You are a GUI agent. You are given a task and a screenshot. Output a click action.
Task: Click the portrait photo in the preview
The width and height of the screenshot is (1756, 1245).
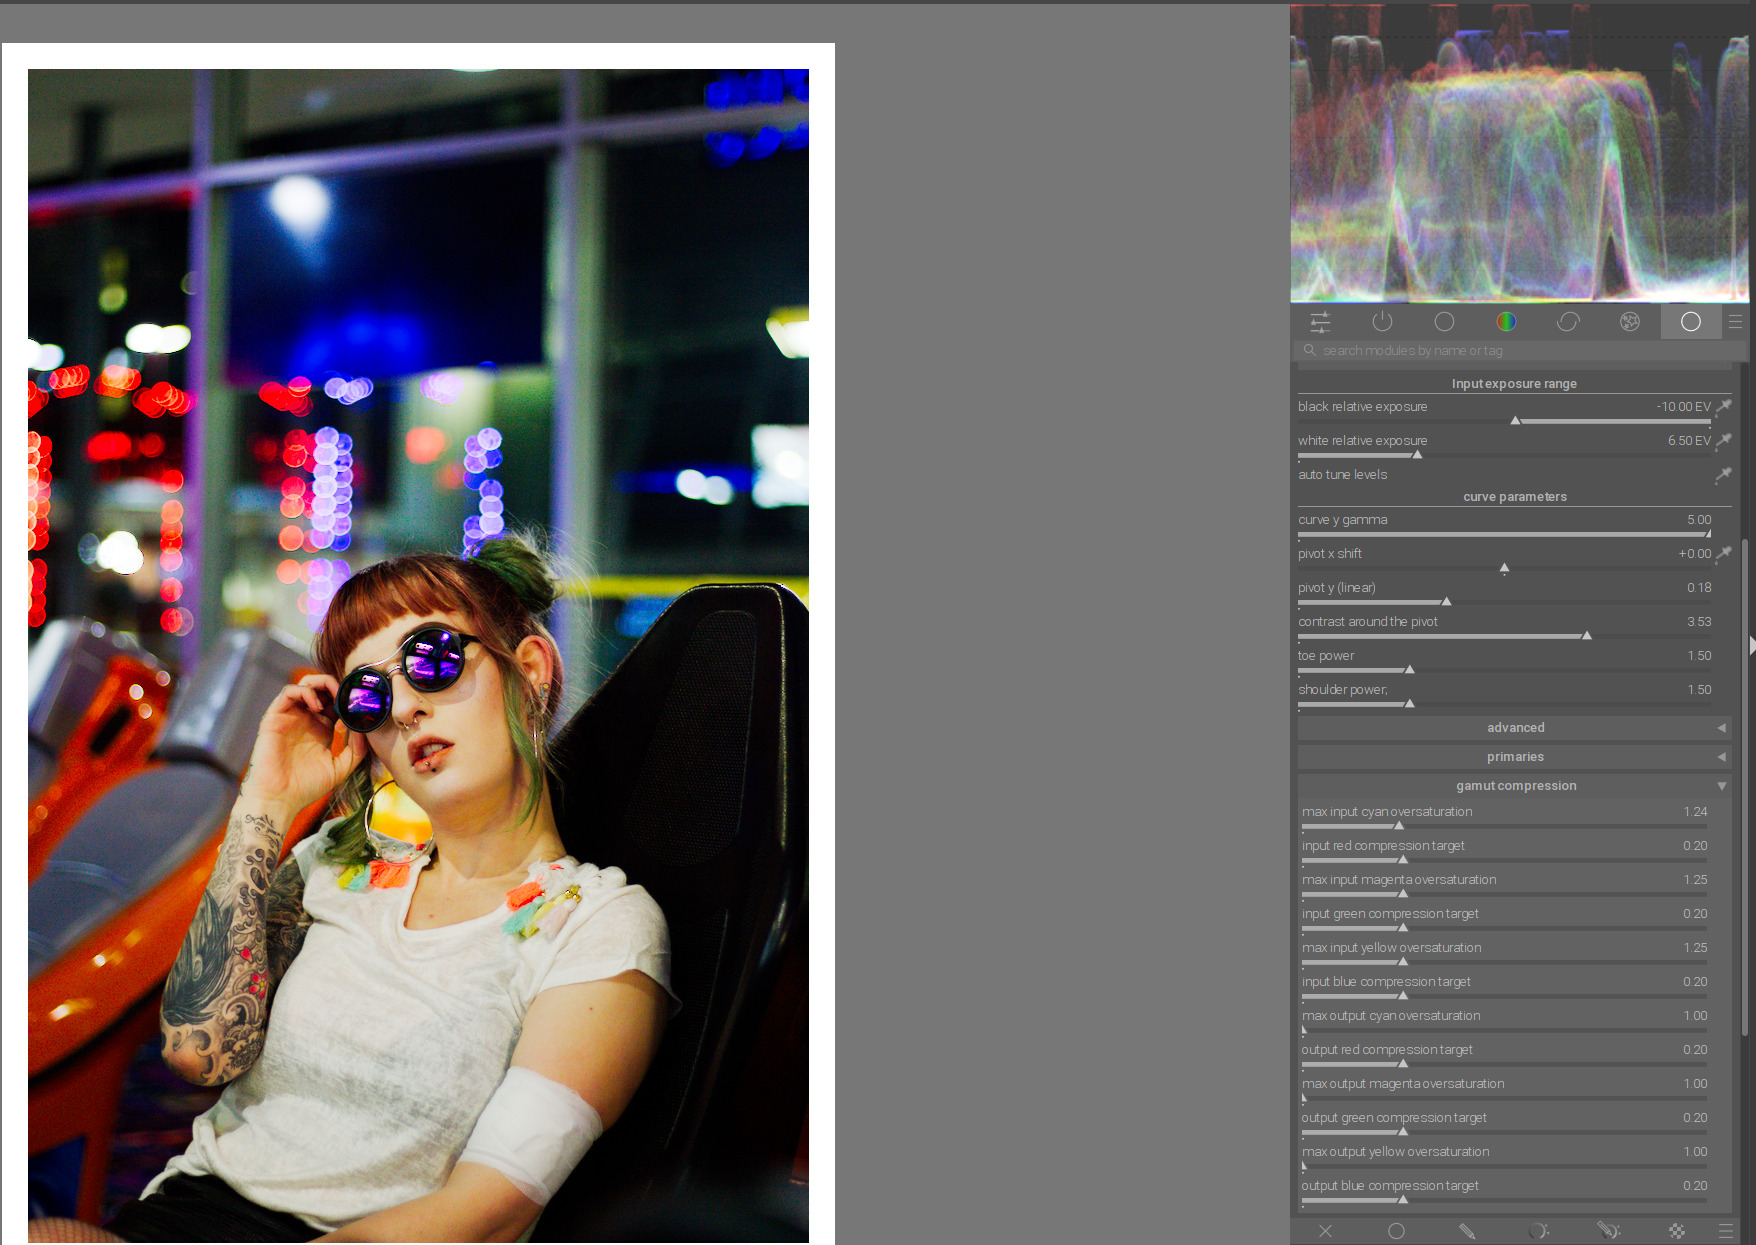pos(418,655)
